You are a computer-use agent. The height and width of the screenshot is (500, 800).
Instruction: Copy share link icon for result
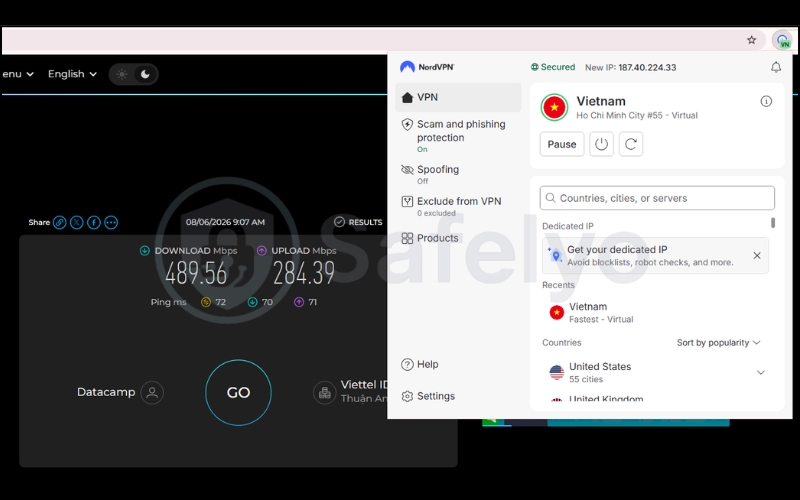[60, 222]
